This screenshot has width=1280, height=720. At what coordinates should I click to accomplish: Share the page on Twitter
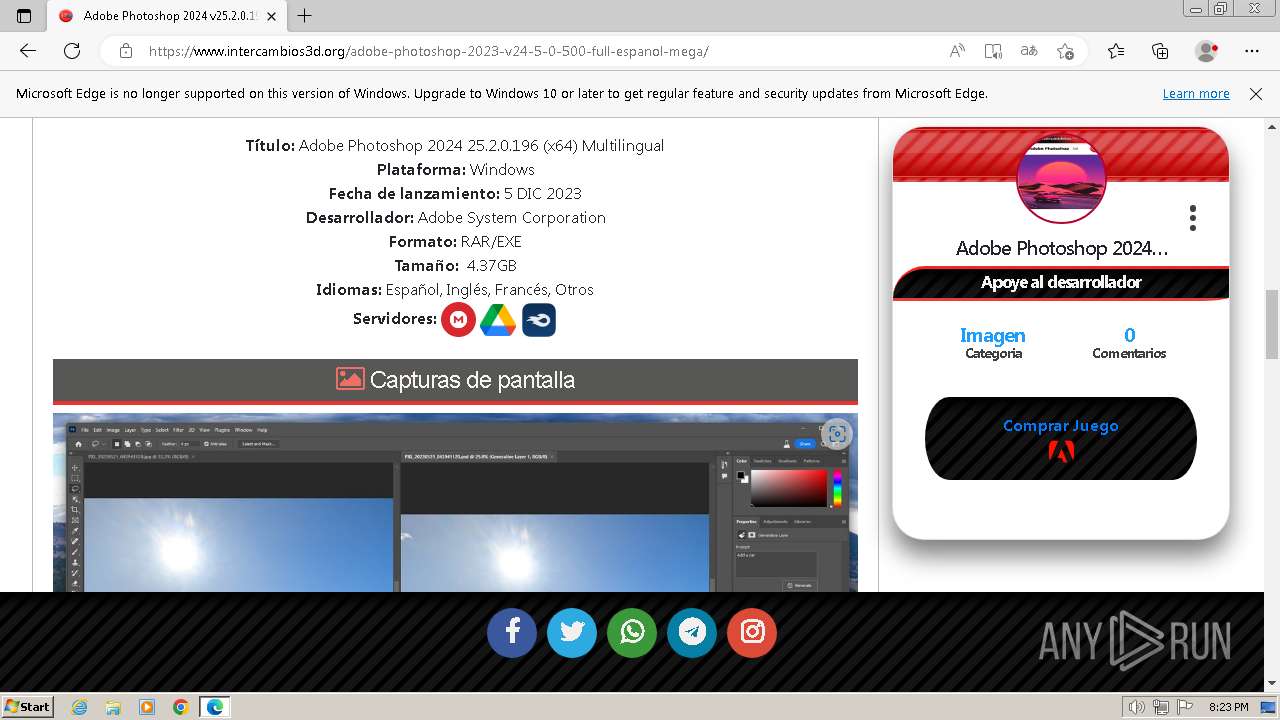(572, 632)
